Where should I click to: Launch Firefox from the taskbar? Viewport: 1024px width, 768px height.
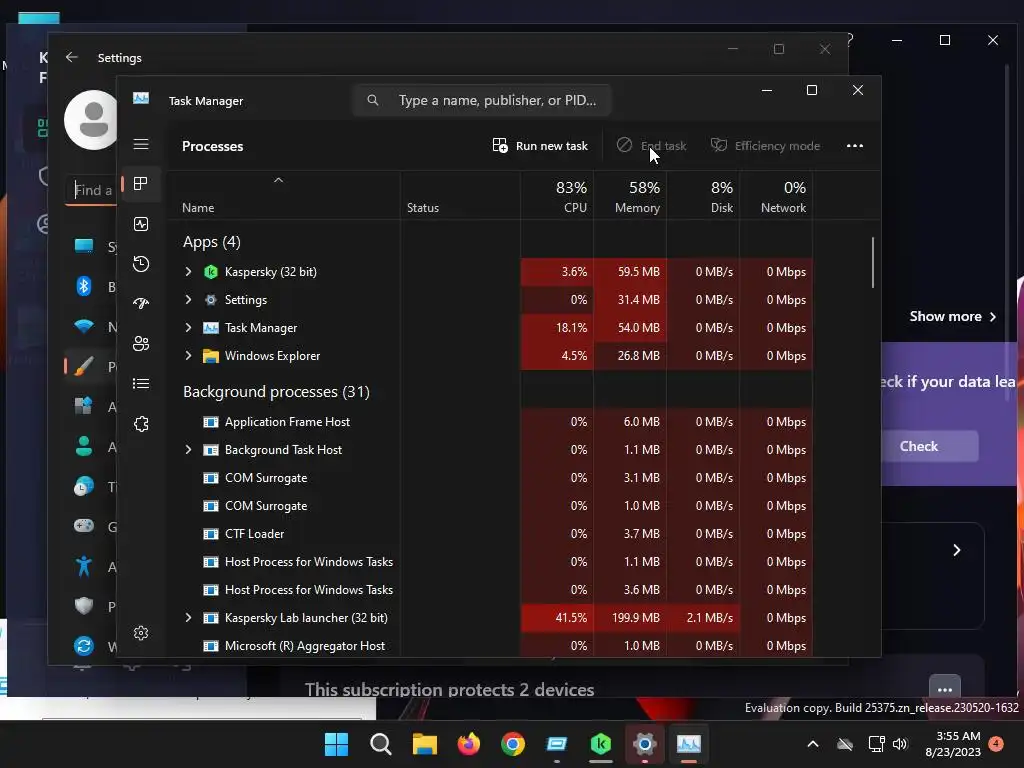pyautogui.click(x=468, y=744)
